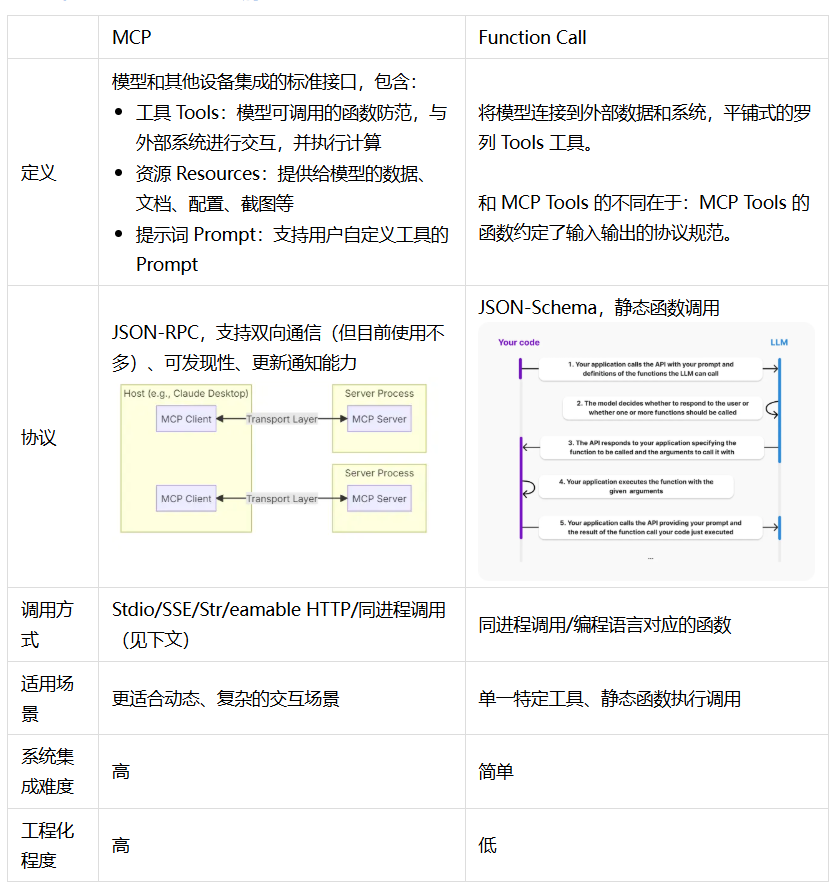This screenshot has height=896, width=834.
Task: Click the 适用场景 row label
Action: (x=47, y=698)
